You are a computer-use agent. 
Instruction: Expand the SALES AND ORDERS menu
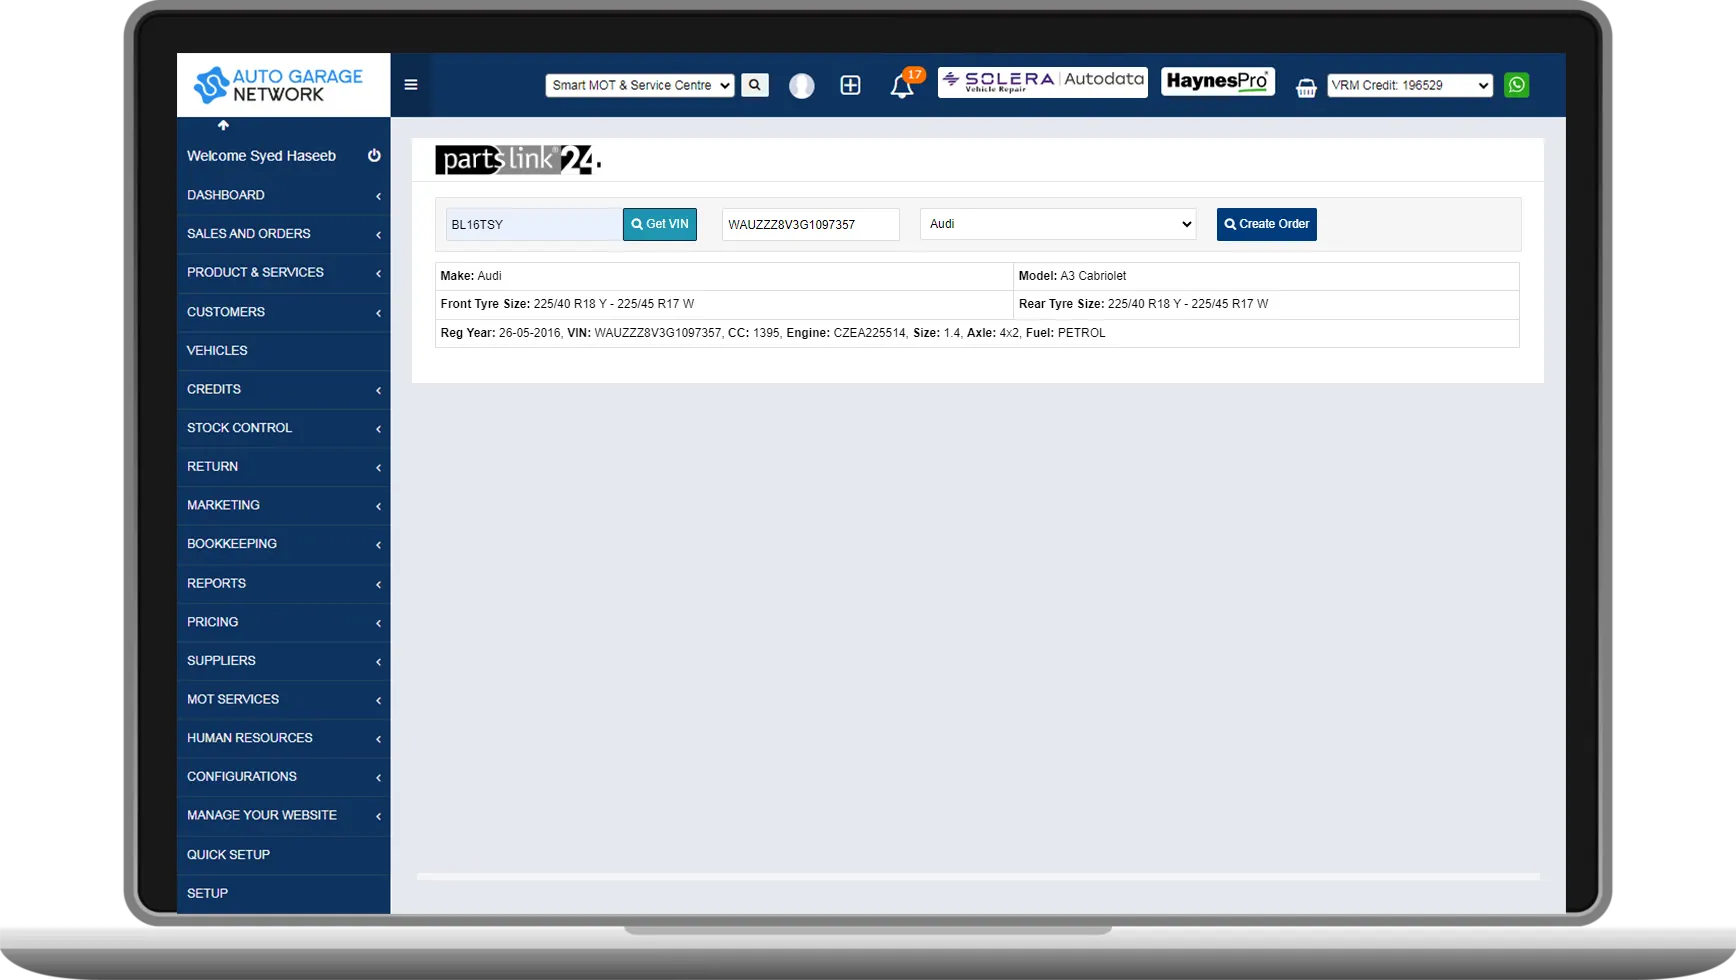(x=283, y=233)
